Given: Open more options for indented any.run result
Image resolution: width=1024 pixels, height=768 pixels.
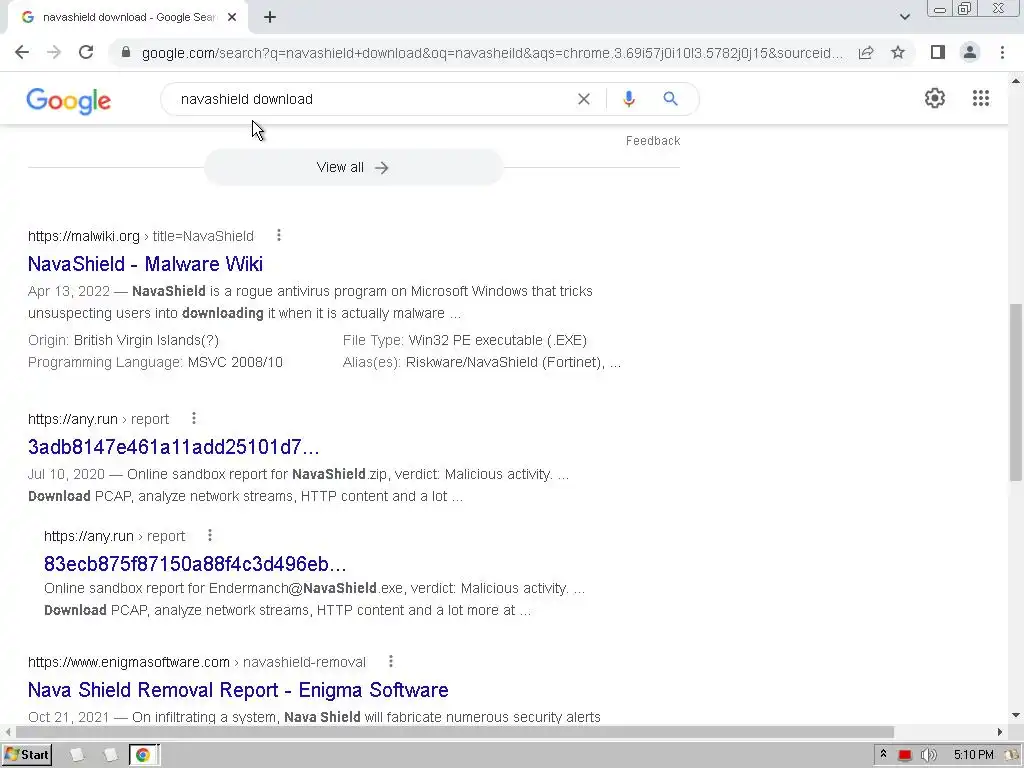Looking at the screenshot, I should coord(210,535).
